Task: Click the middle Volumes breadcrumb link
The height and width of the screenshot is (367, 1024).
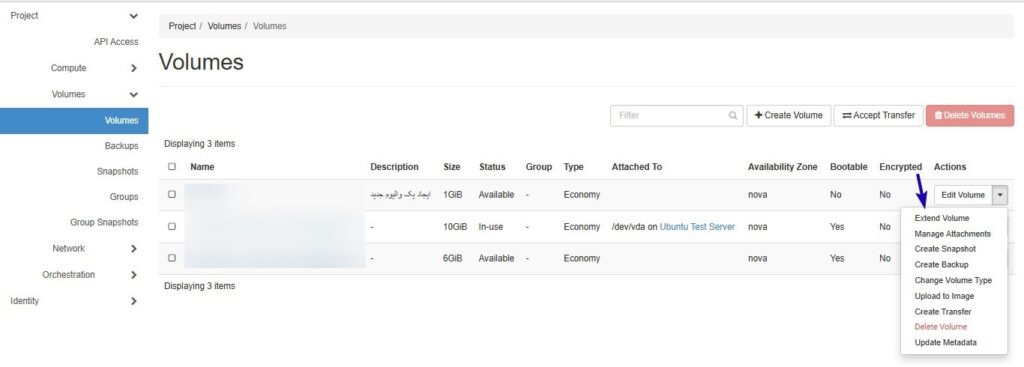Action: click(224, 26)
